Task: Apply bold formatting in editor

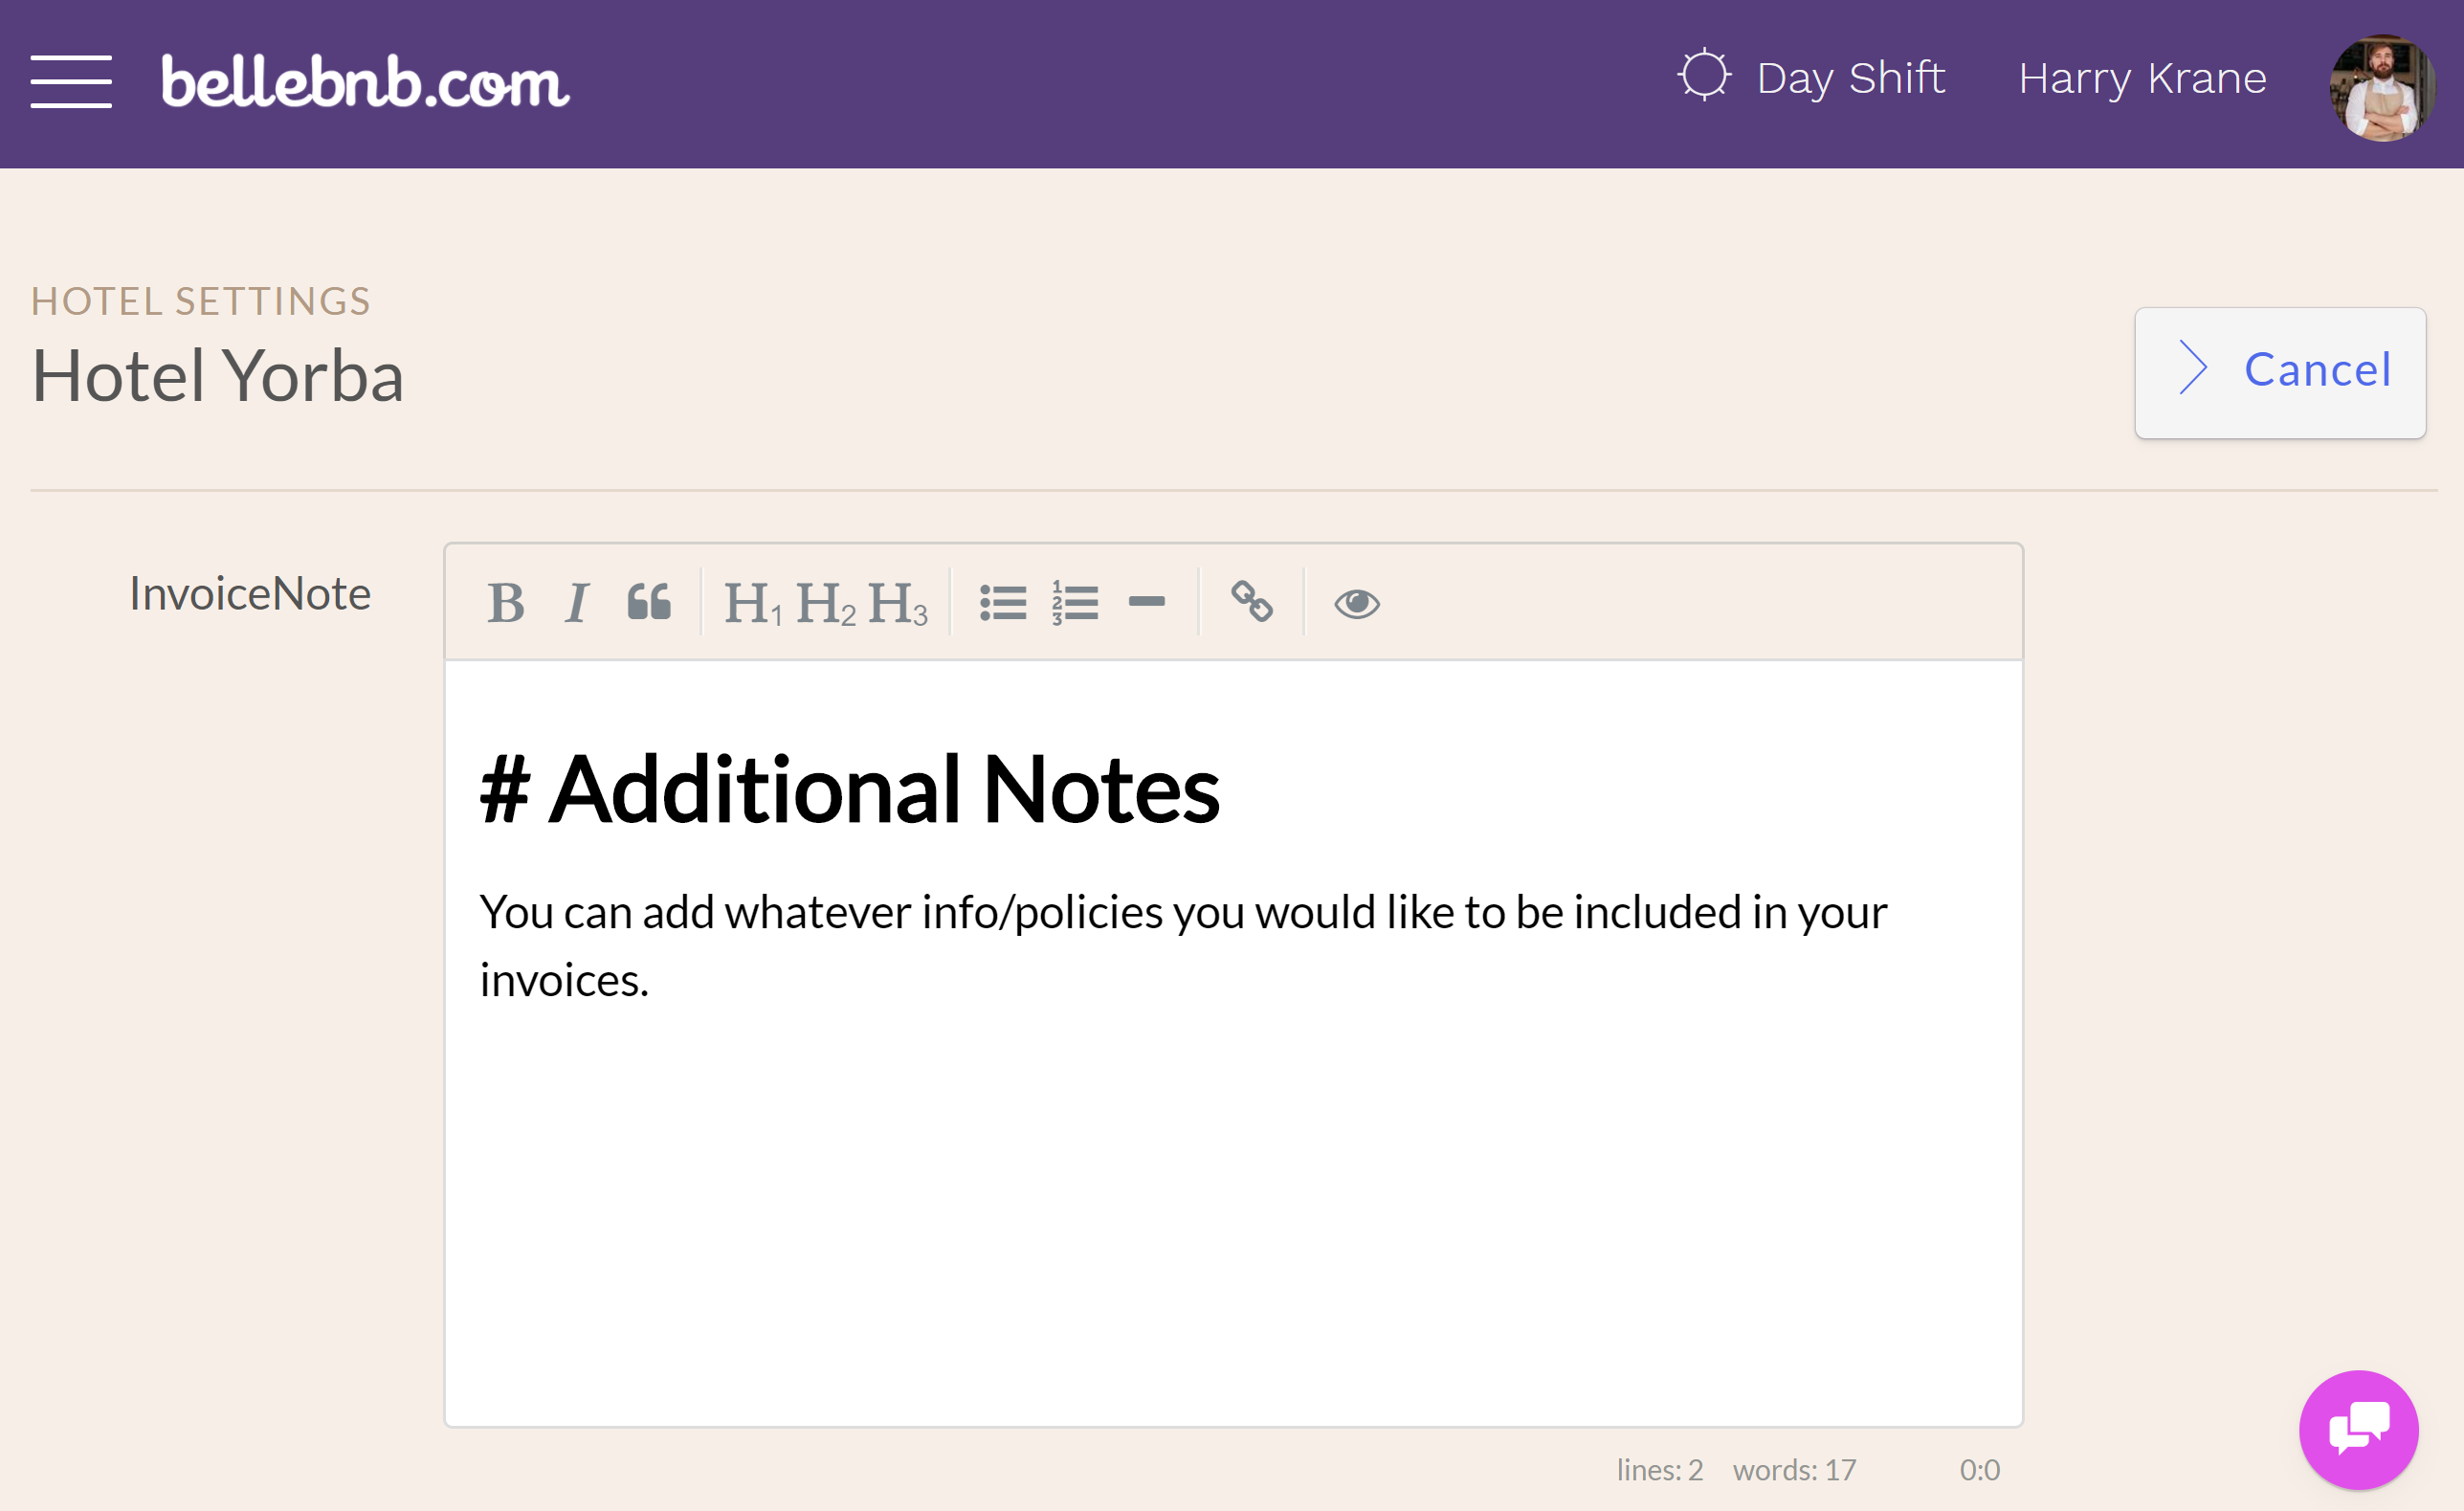Action: [506, 602]
